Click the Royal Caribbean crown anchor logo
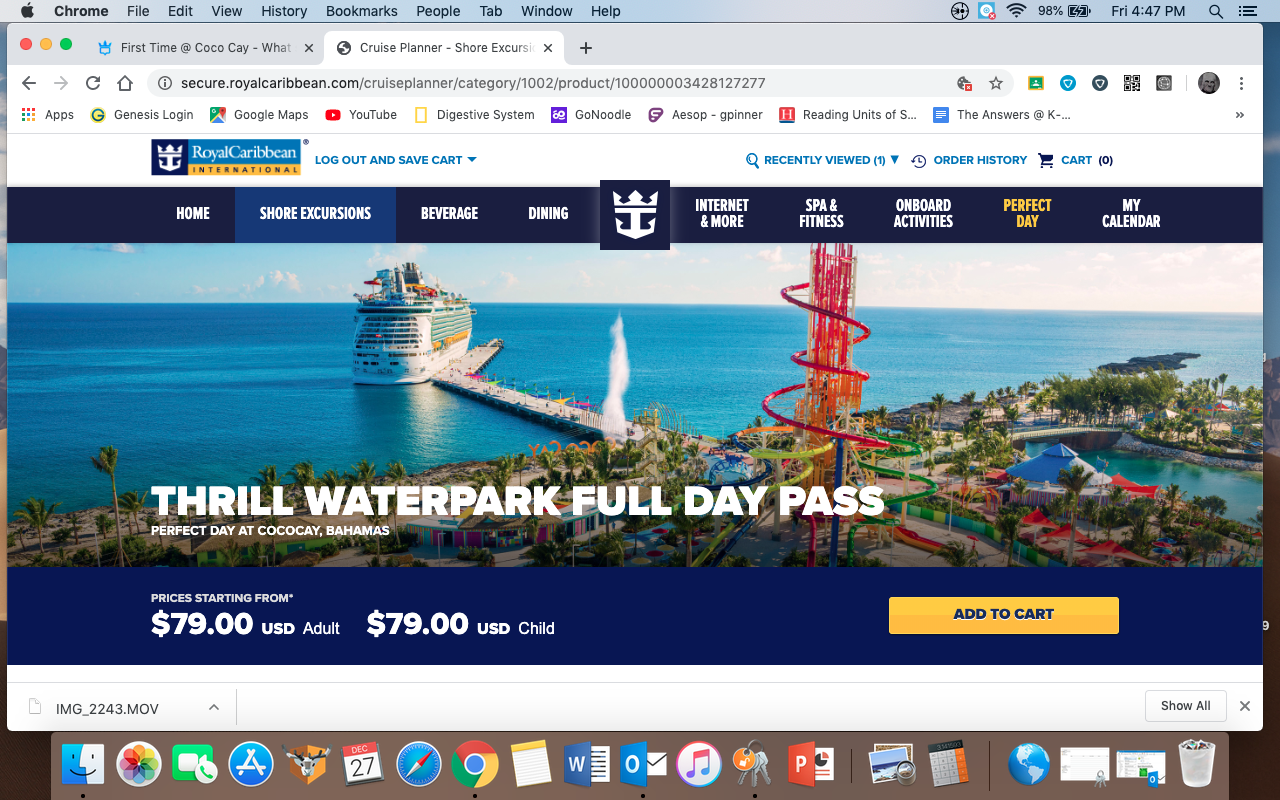 (x=634, y=214)
